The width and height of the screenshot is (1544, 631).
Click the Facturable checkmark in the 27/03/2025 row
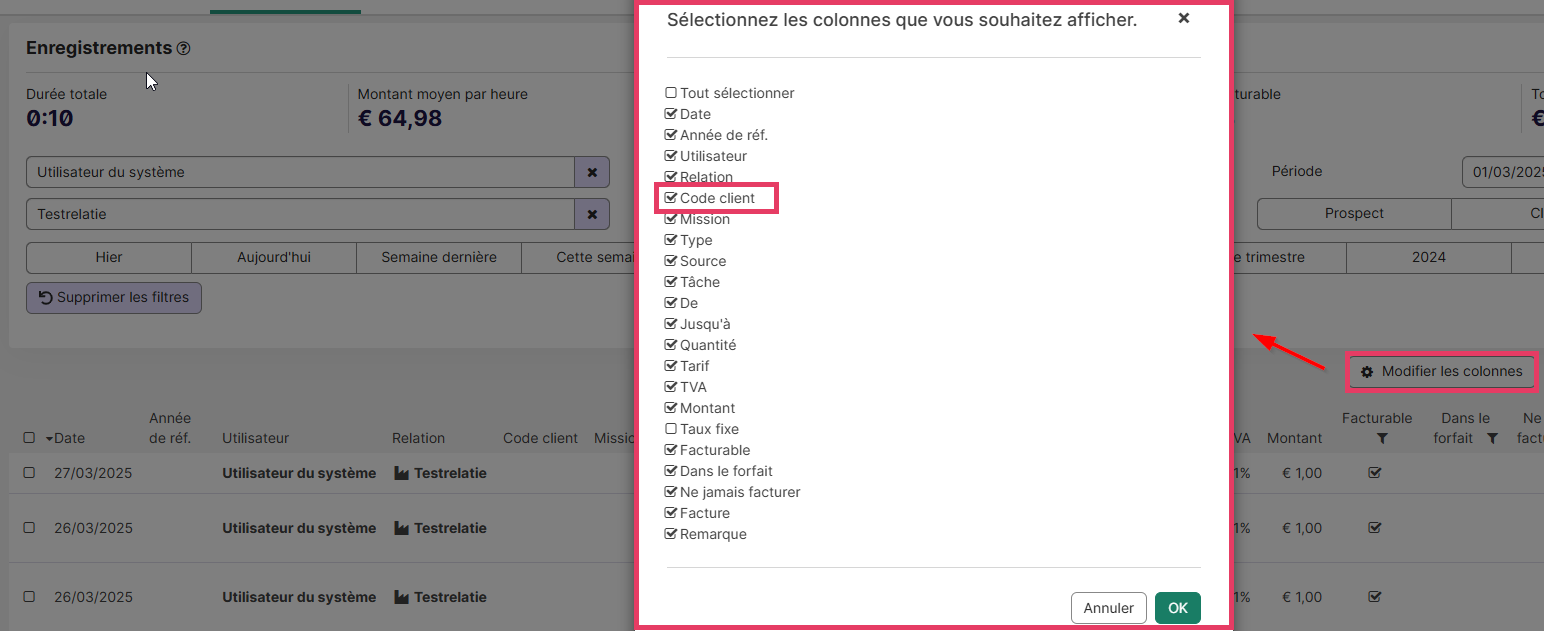coord(1375,473)
